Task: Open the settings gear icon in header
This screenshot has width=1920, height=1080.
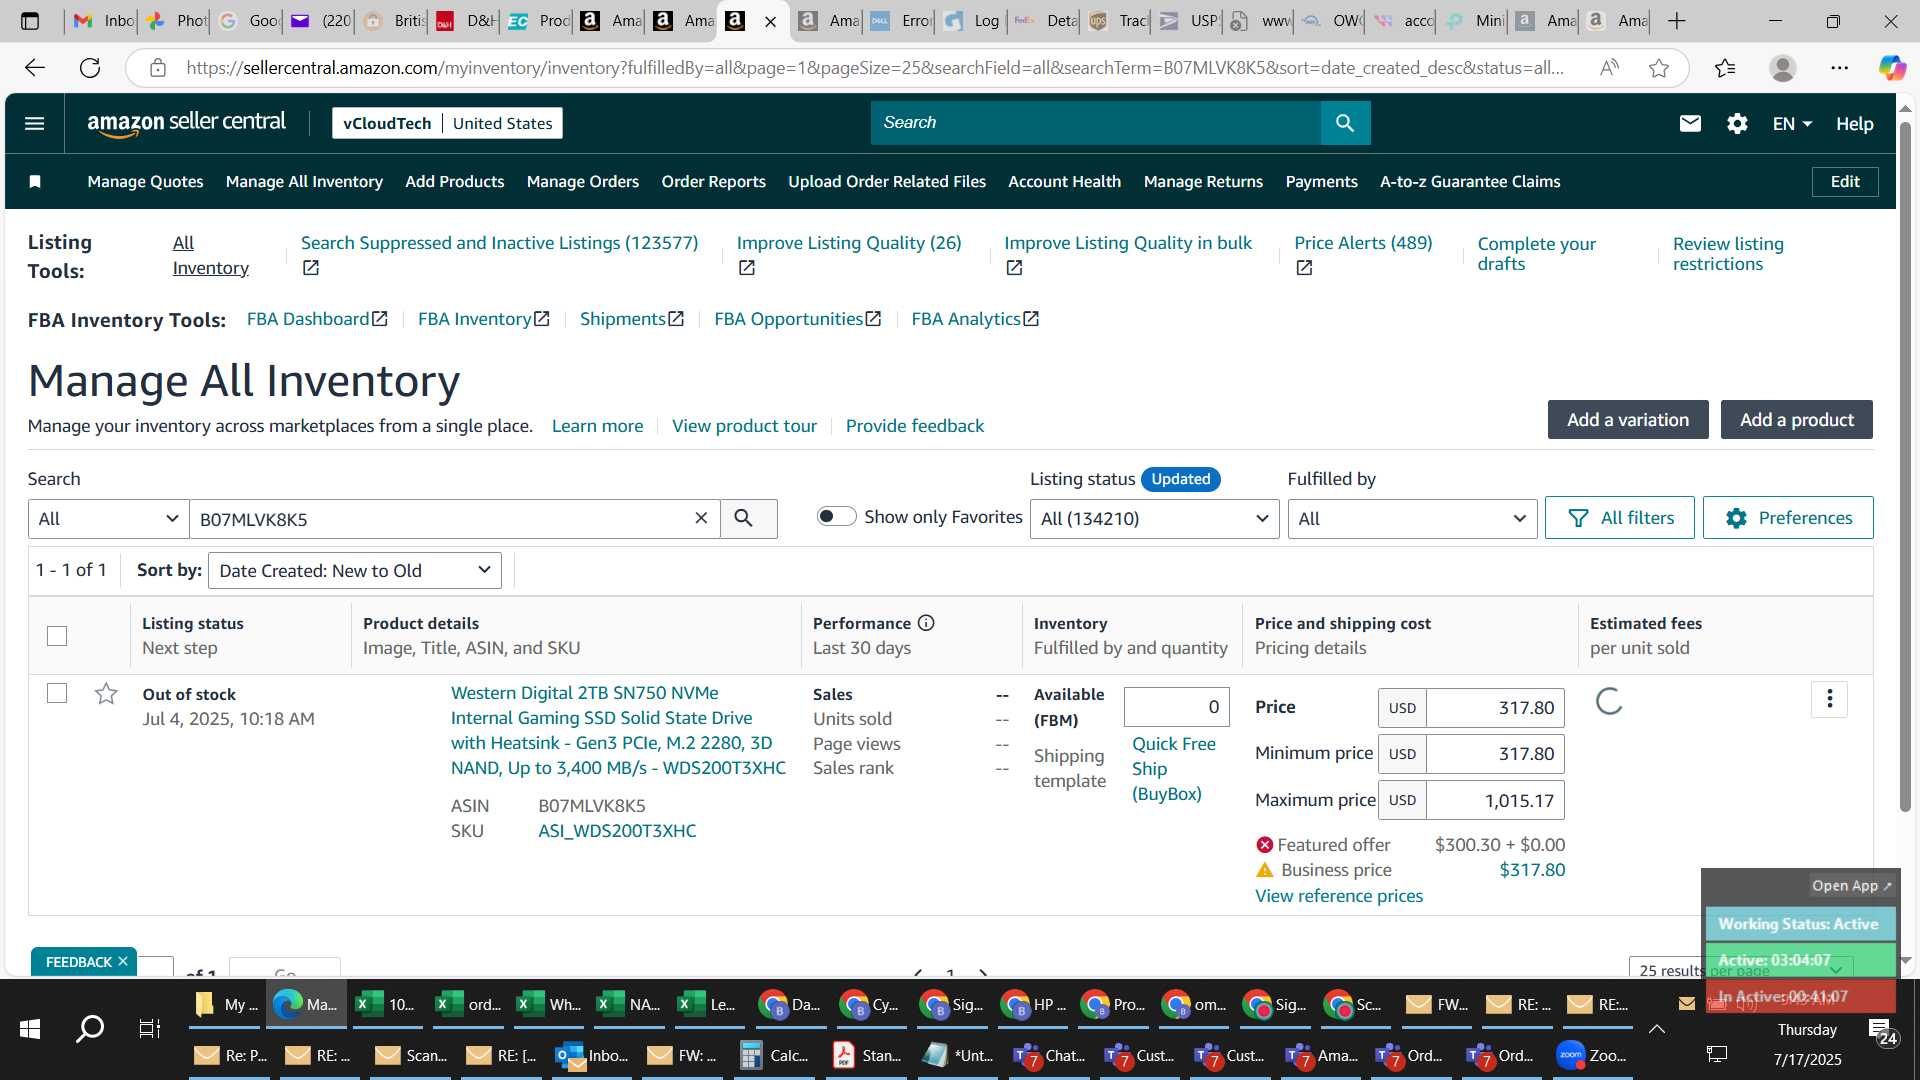Action: 1737,123
